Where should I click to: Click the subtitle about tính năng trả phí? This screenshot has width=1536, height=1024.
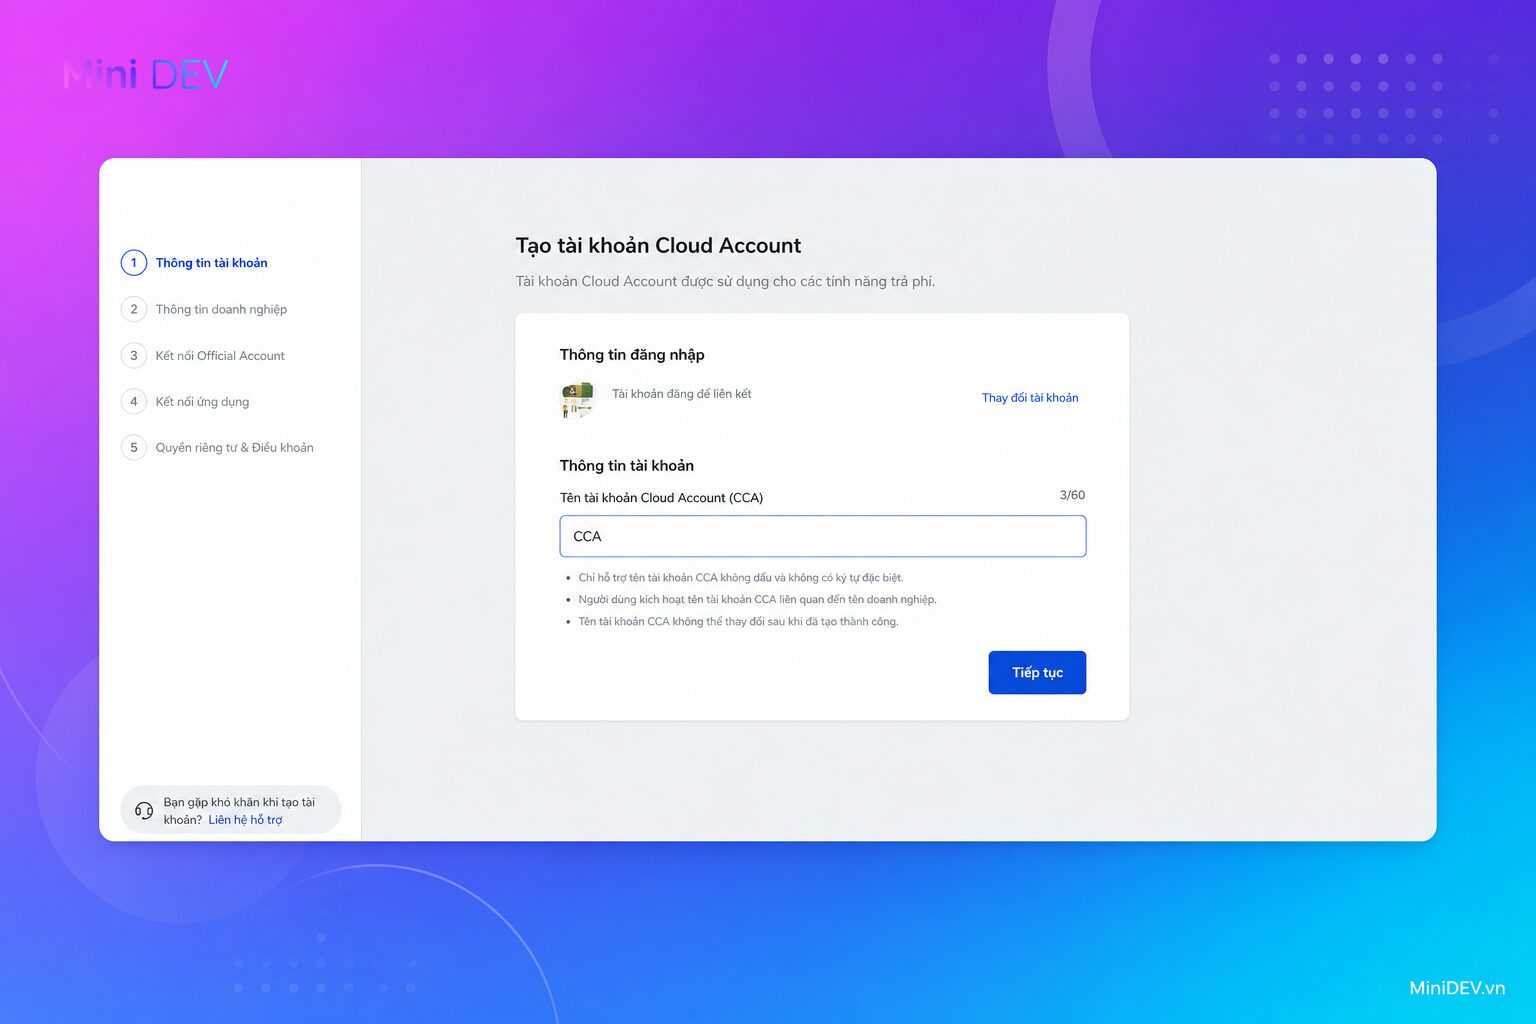tap(725, 281)
